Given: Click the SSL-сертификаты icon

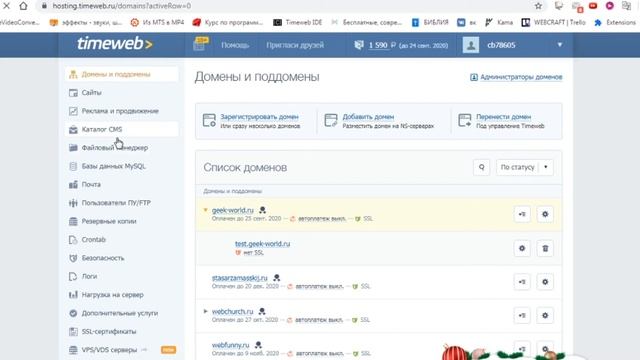Looking at the screenshot, I should click(x=73, y=331).
